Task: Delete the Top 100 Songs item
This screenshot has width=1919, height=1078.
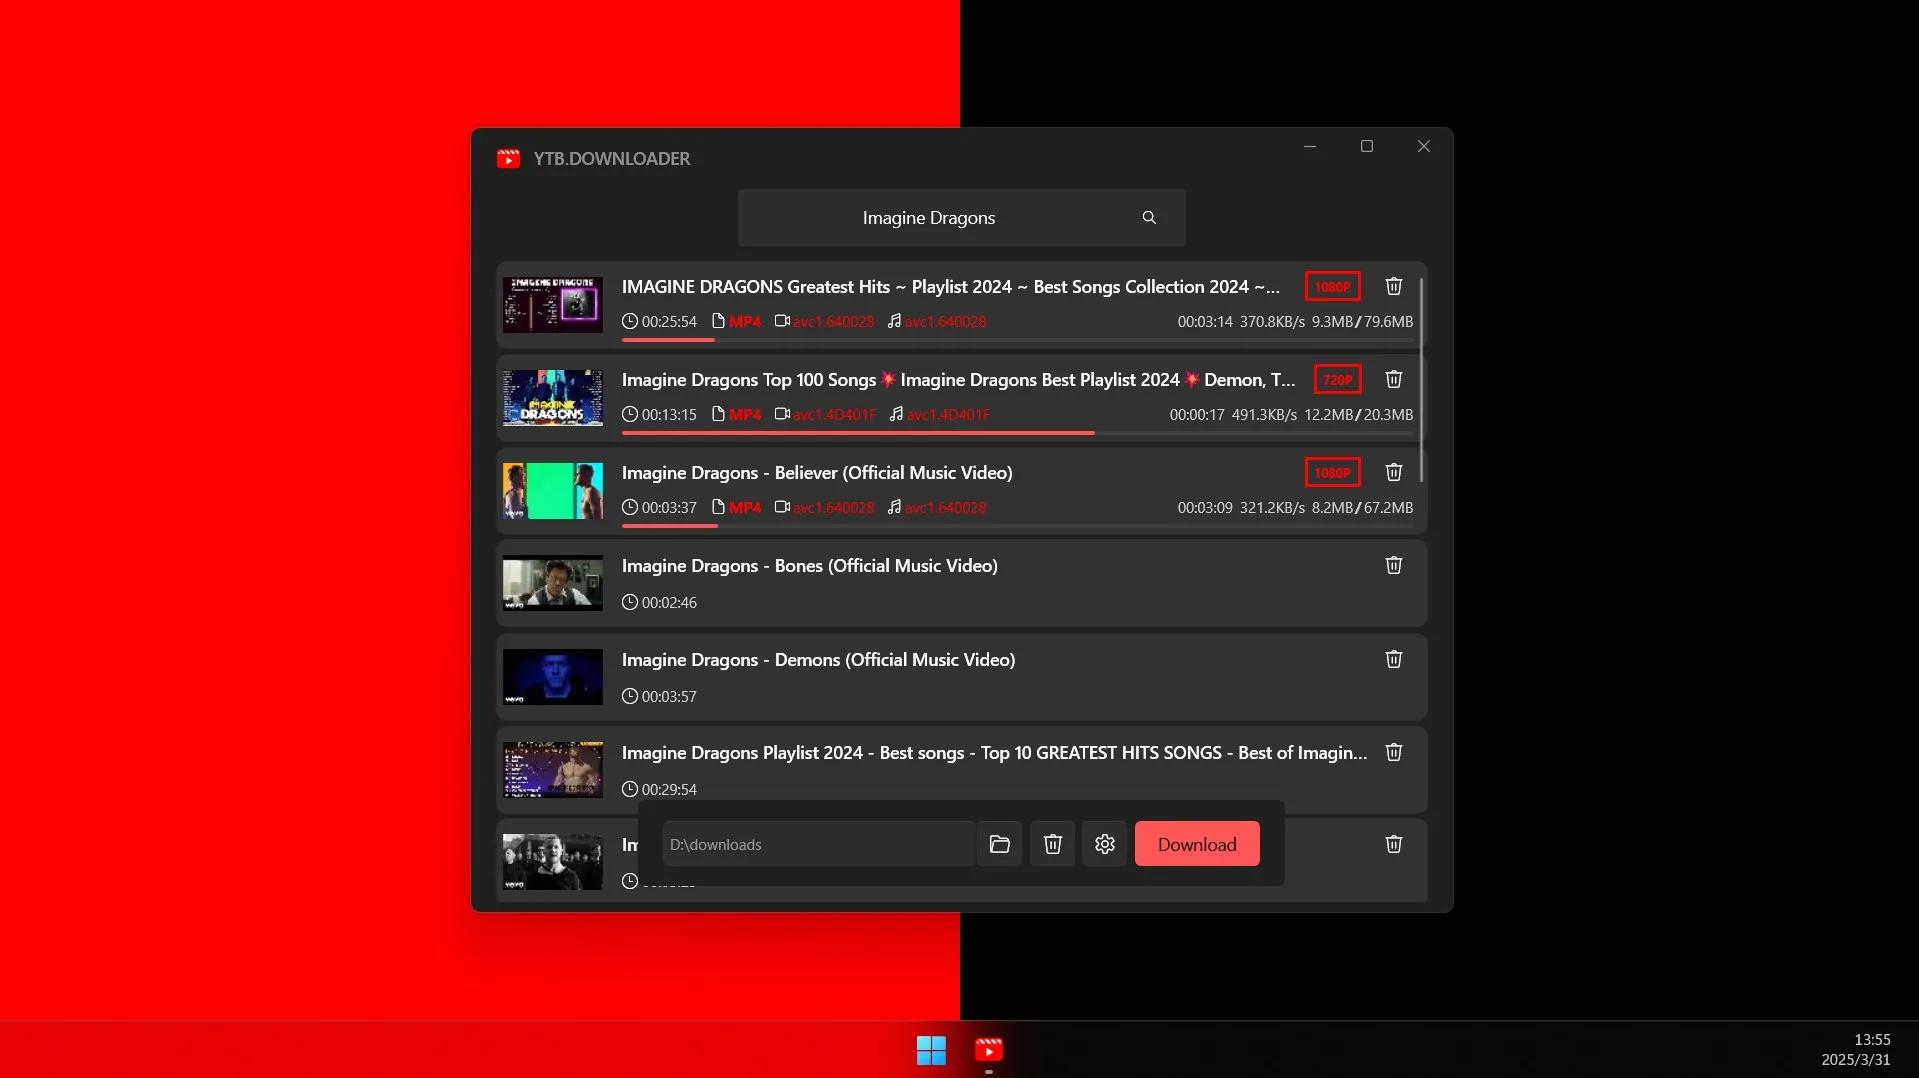Action: [x=1393, y=379]
